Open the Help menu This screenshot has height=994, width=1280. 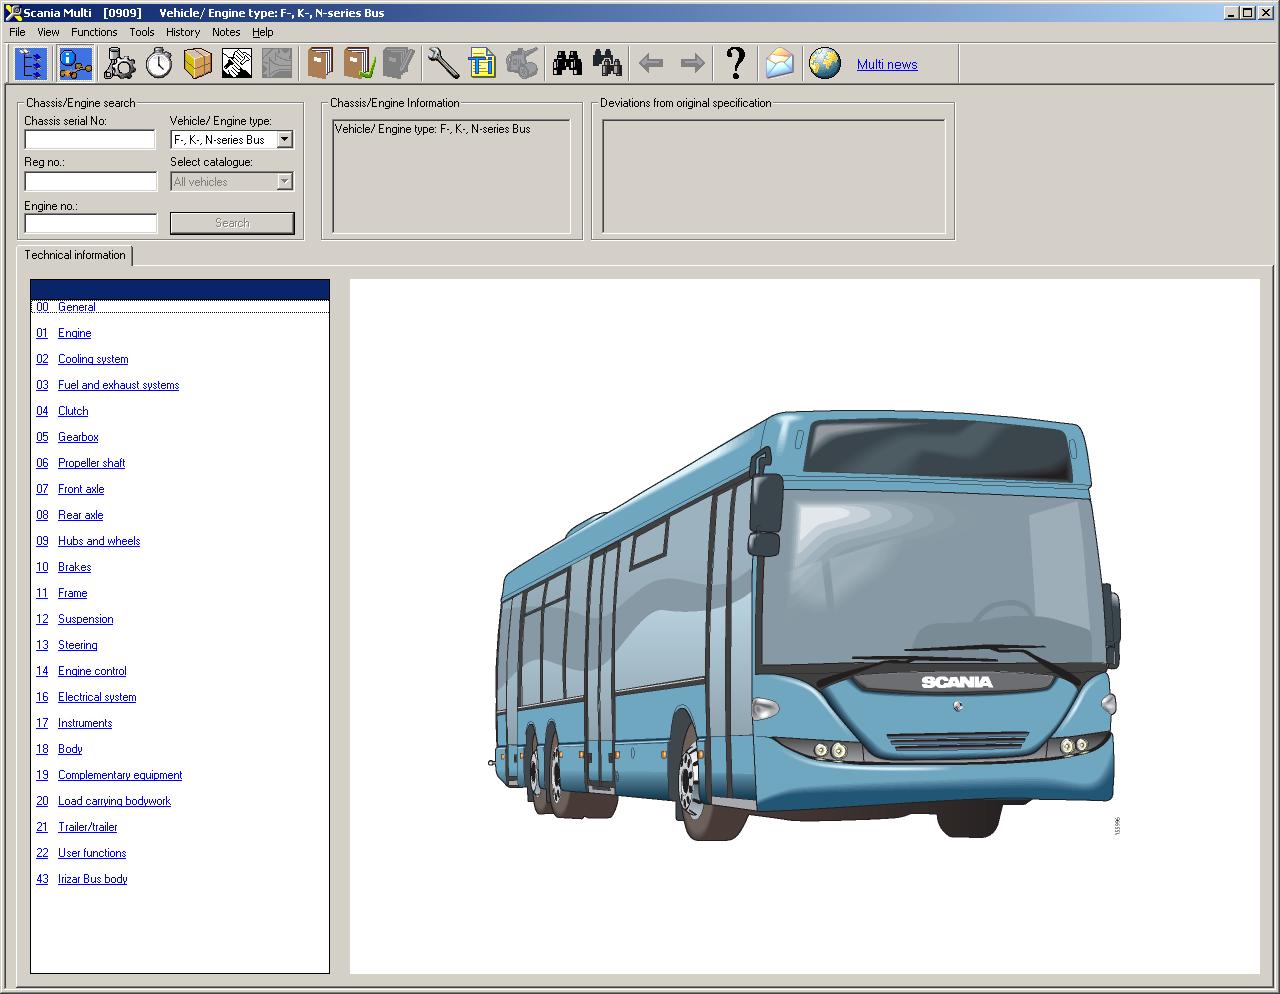pos(262,32)
